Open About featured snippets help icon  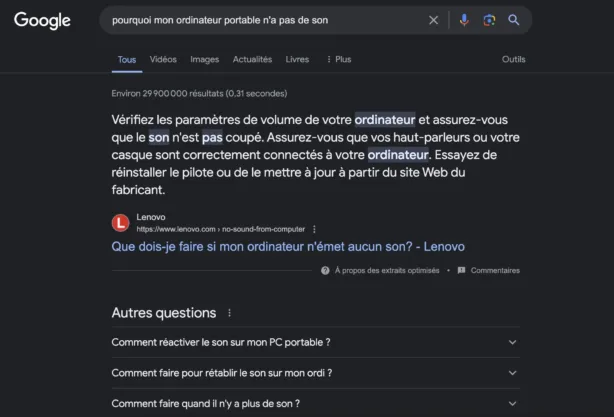[x=325, y=271]
